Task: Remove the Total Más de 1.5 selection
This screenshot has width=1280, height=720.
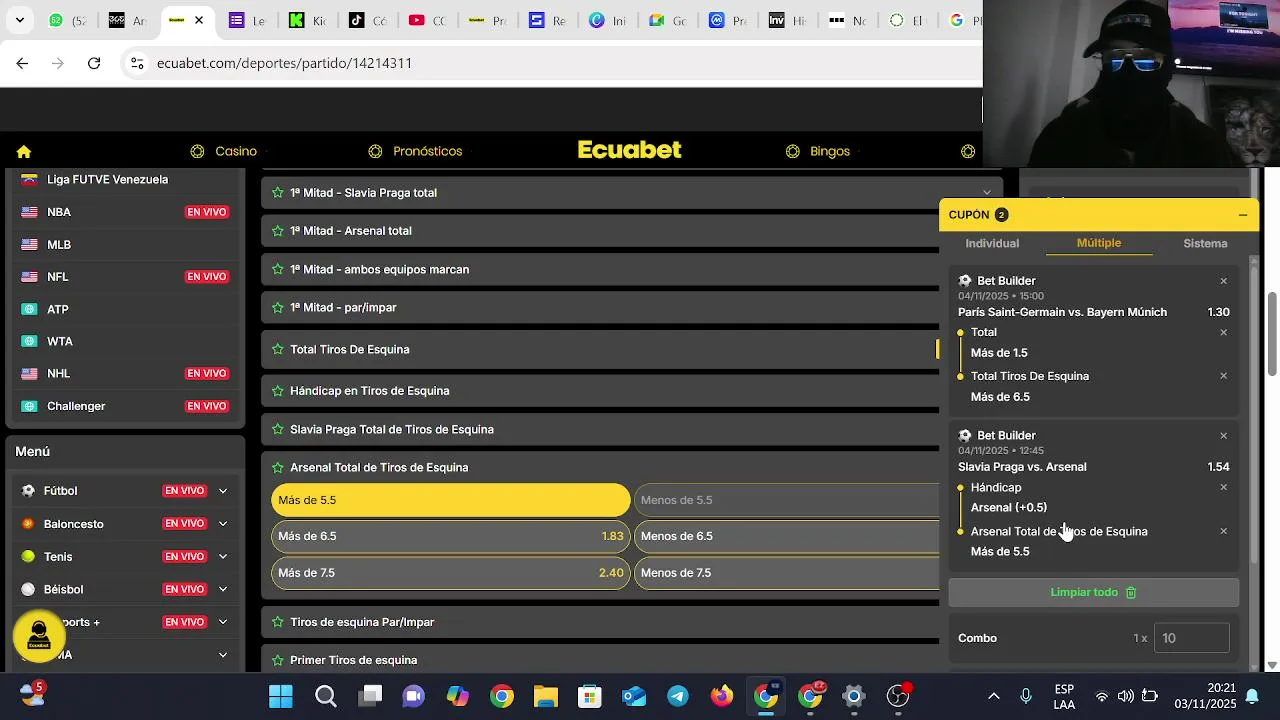Action: point(1223,333)
